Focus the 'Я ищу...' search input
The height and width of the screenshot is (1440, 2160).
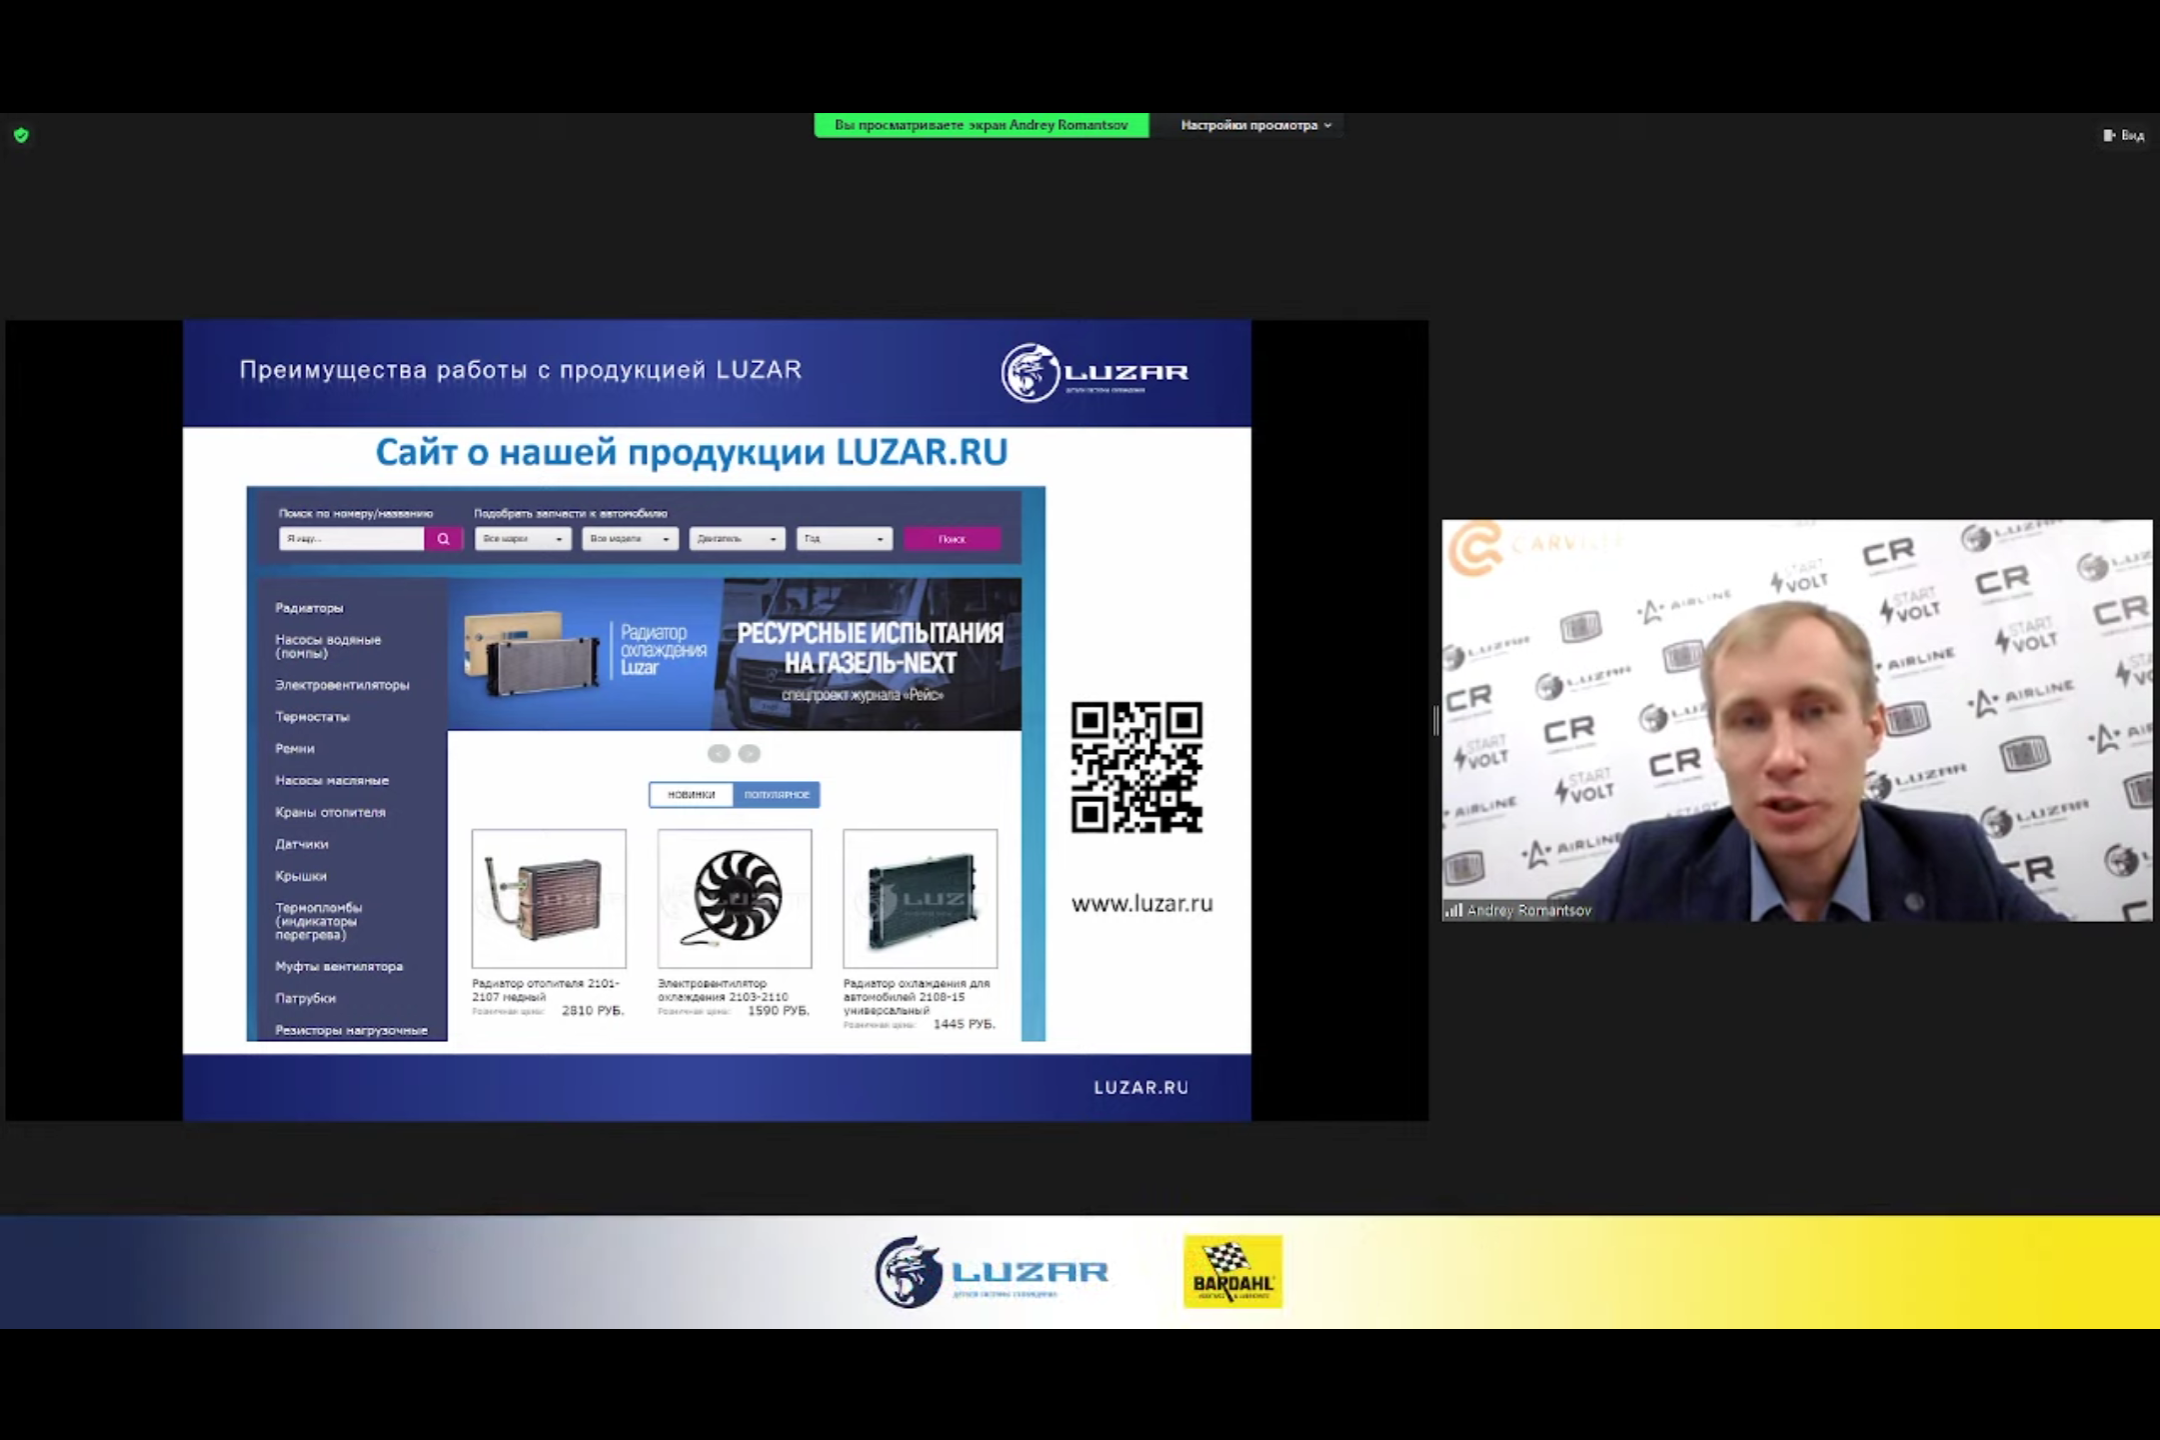click(x=352, y=539)
